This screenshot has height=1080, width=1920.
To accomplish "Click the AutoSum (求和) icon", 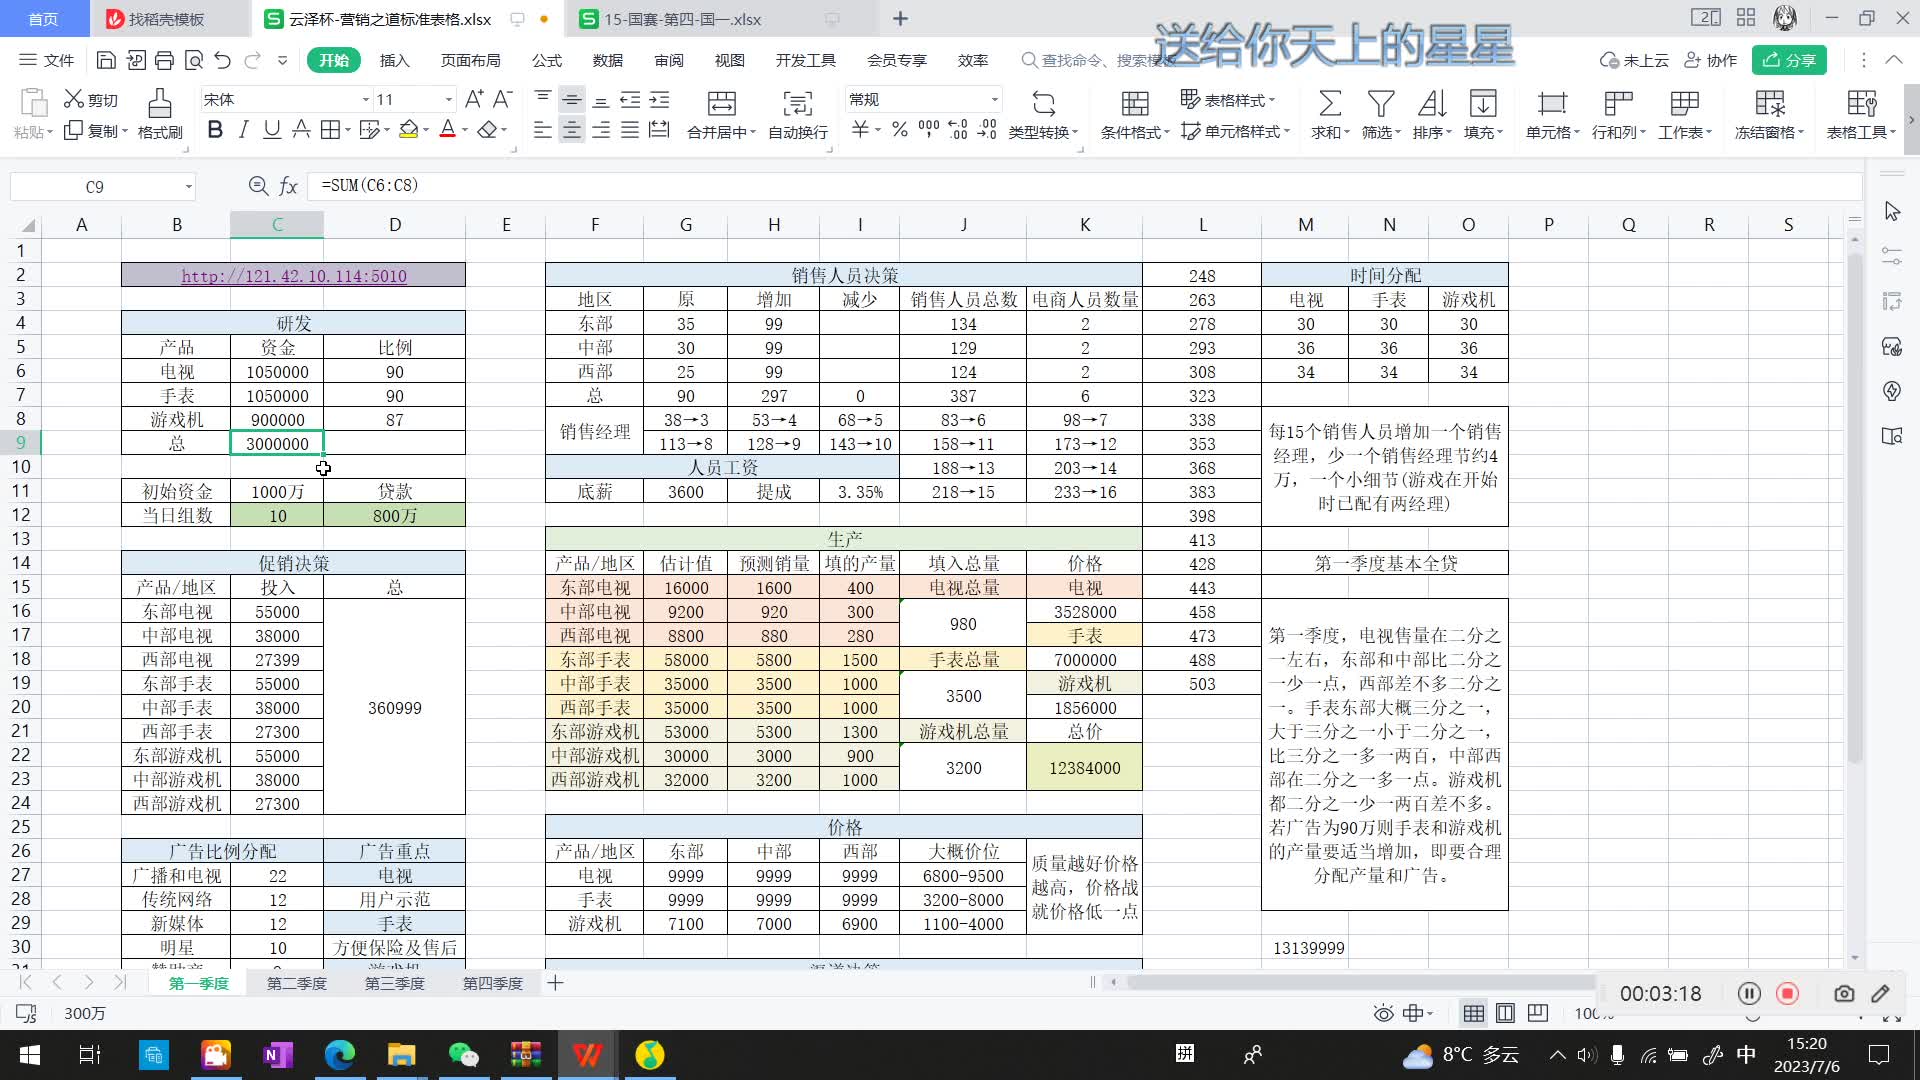I will tap(1330, 103).
